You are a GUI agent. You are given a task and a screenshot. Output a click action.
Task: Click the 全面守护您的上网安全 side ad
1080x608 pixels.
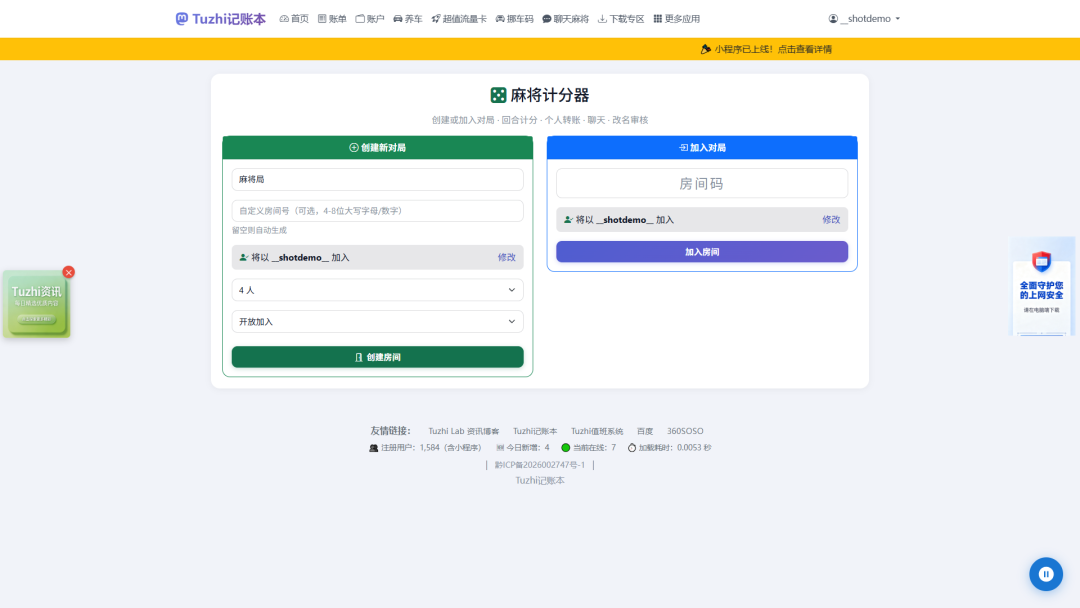pyautogui.click(x=1041, y=286)
